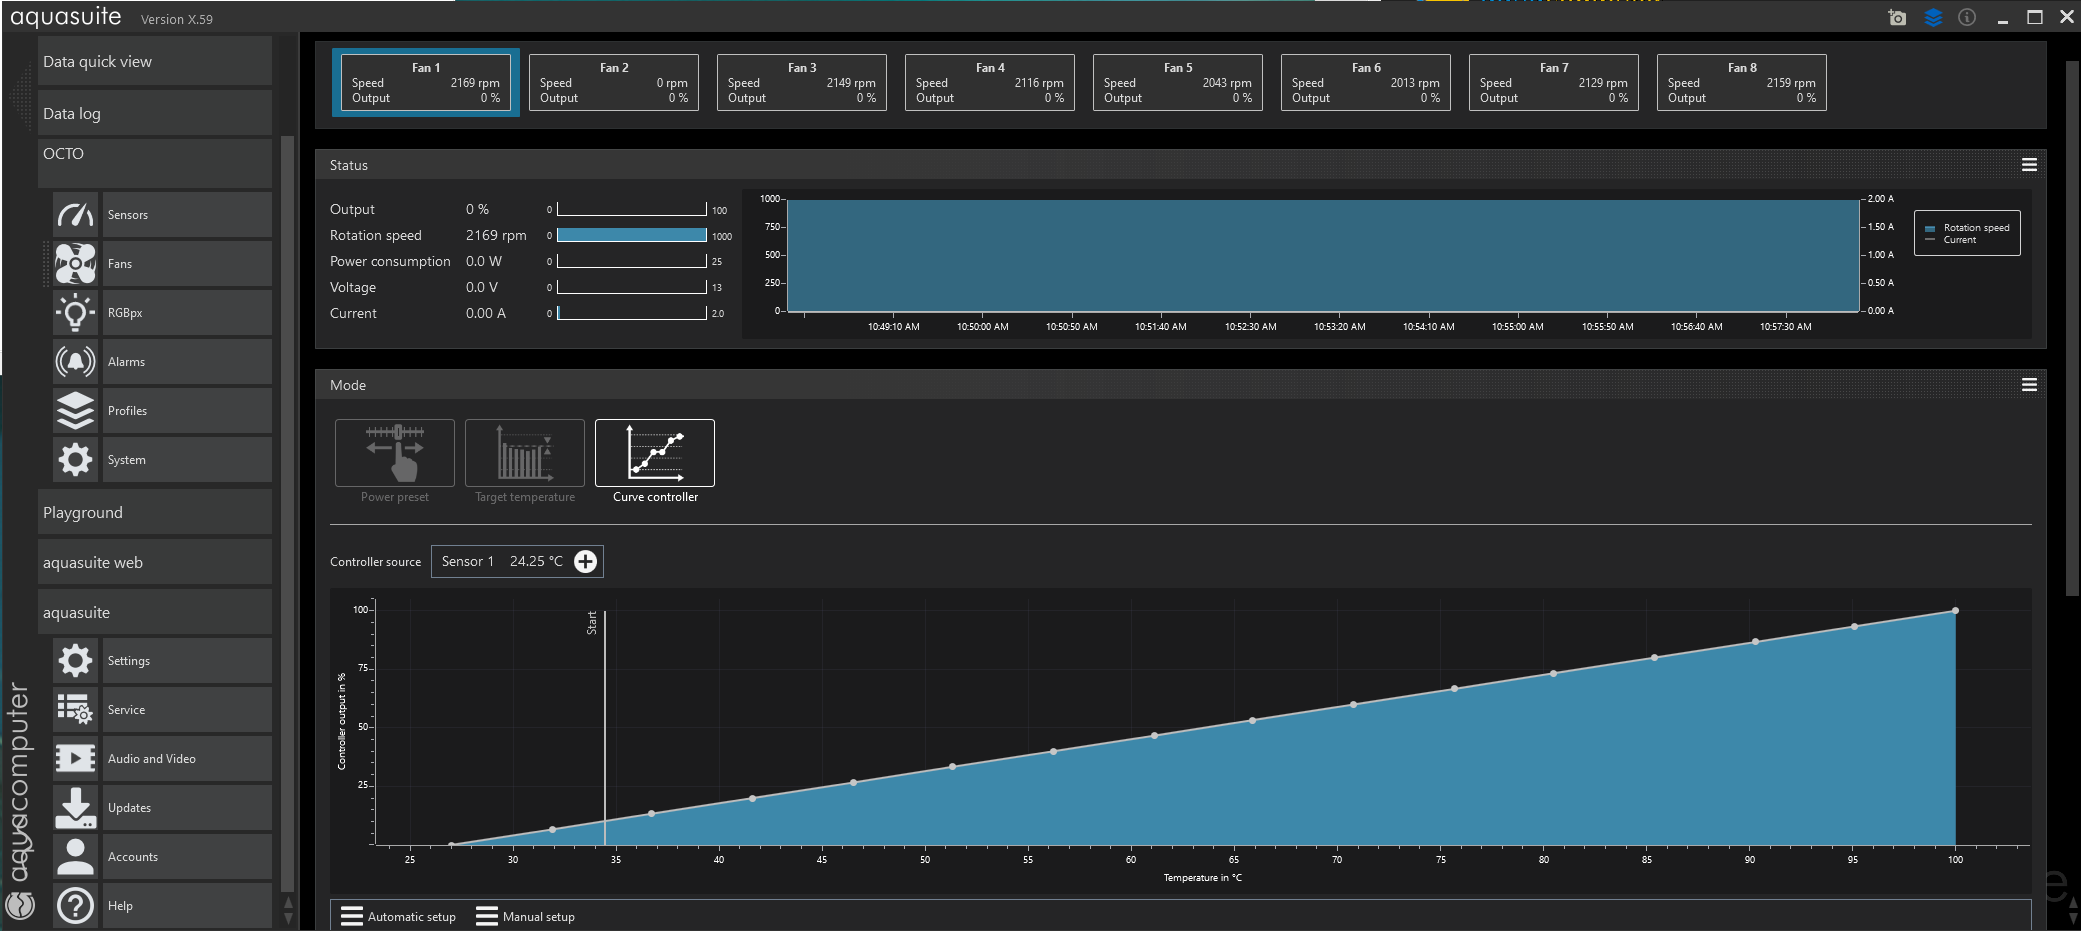Screen dimensions: 2081x931
Task: Select the Curve controller mode
Action: coord(655,453)
